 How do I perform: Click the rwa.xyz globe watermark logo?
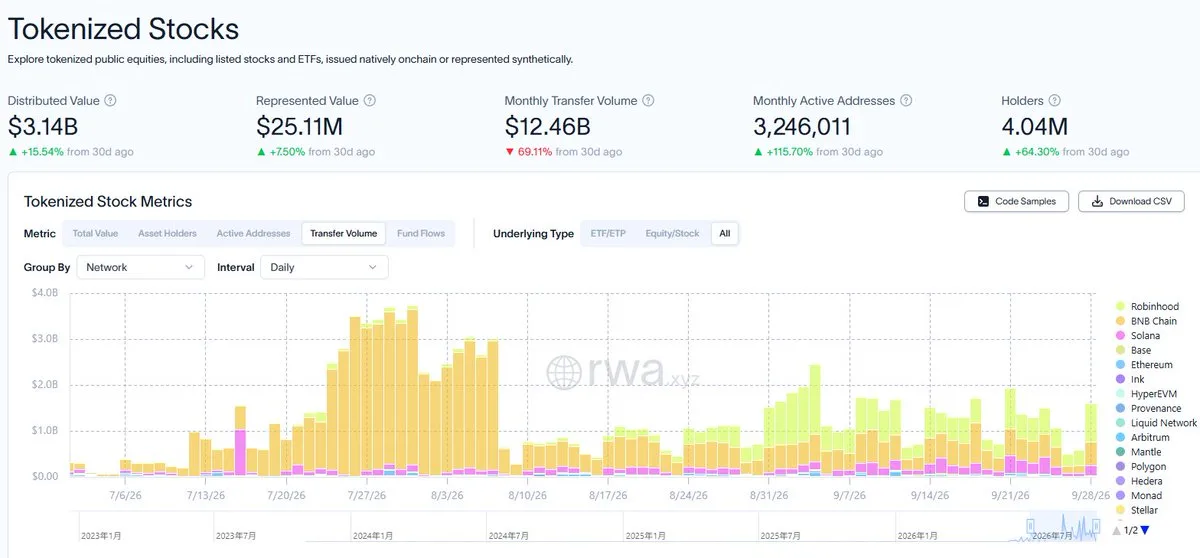[x=565, y=372]
